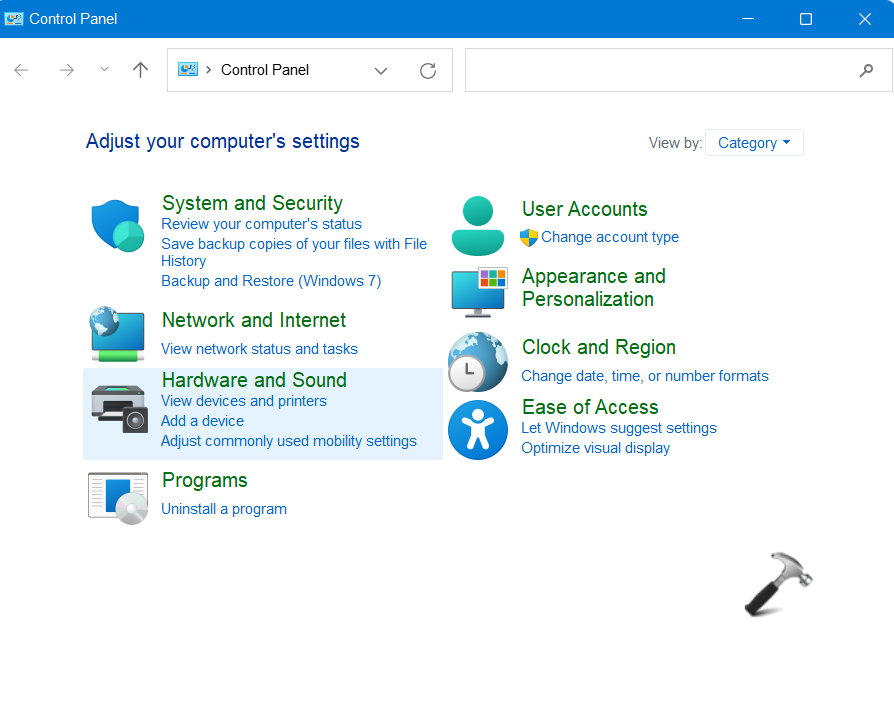Click the Control Panel breadcrumb in address bar

[264, 70]
